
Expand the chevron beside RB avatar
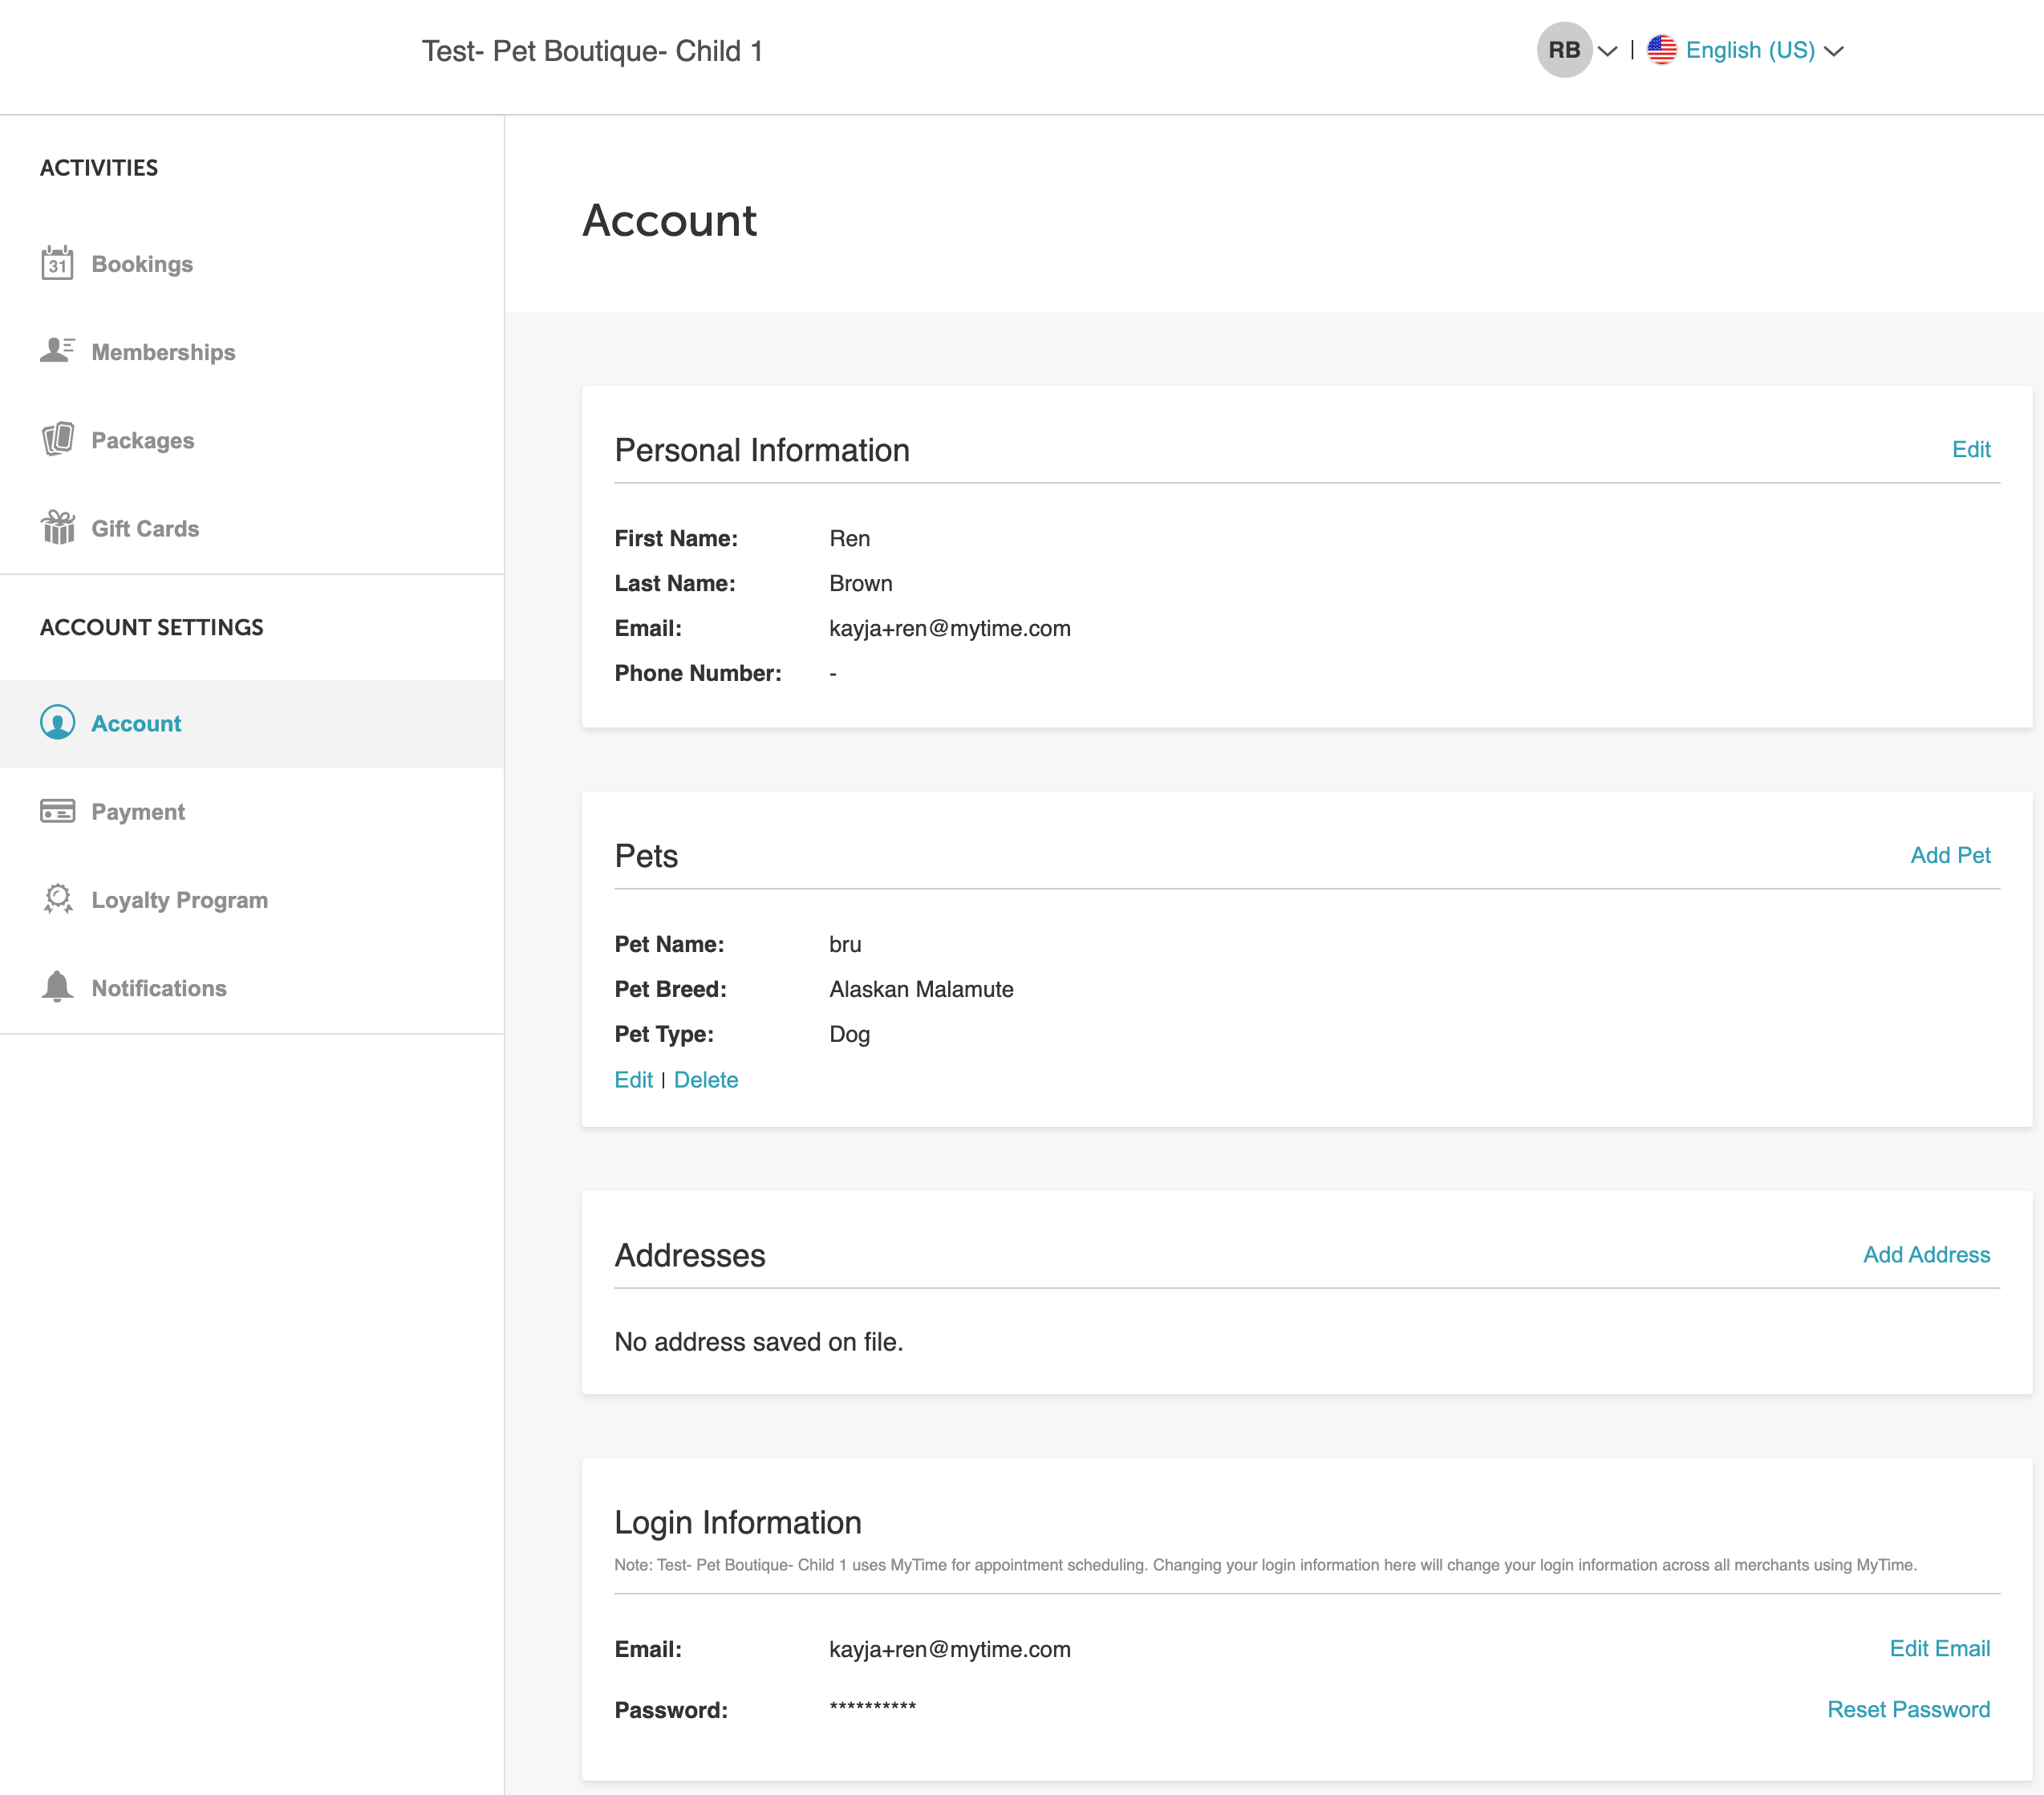tap(1607, 51)
